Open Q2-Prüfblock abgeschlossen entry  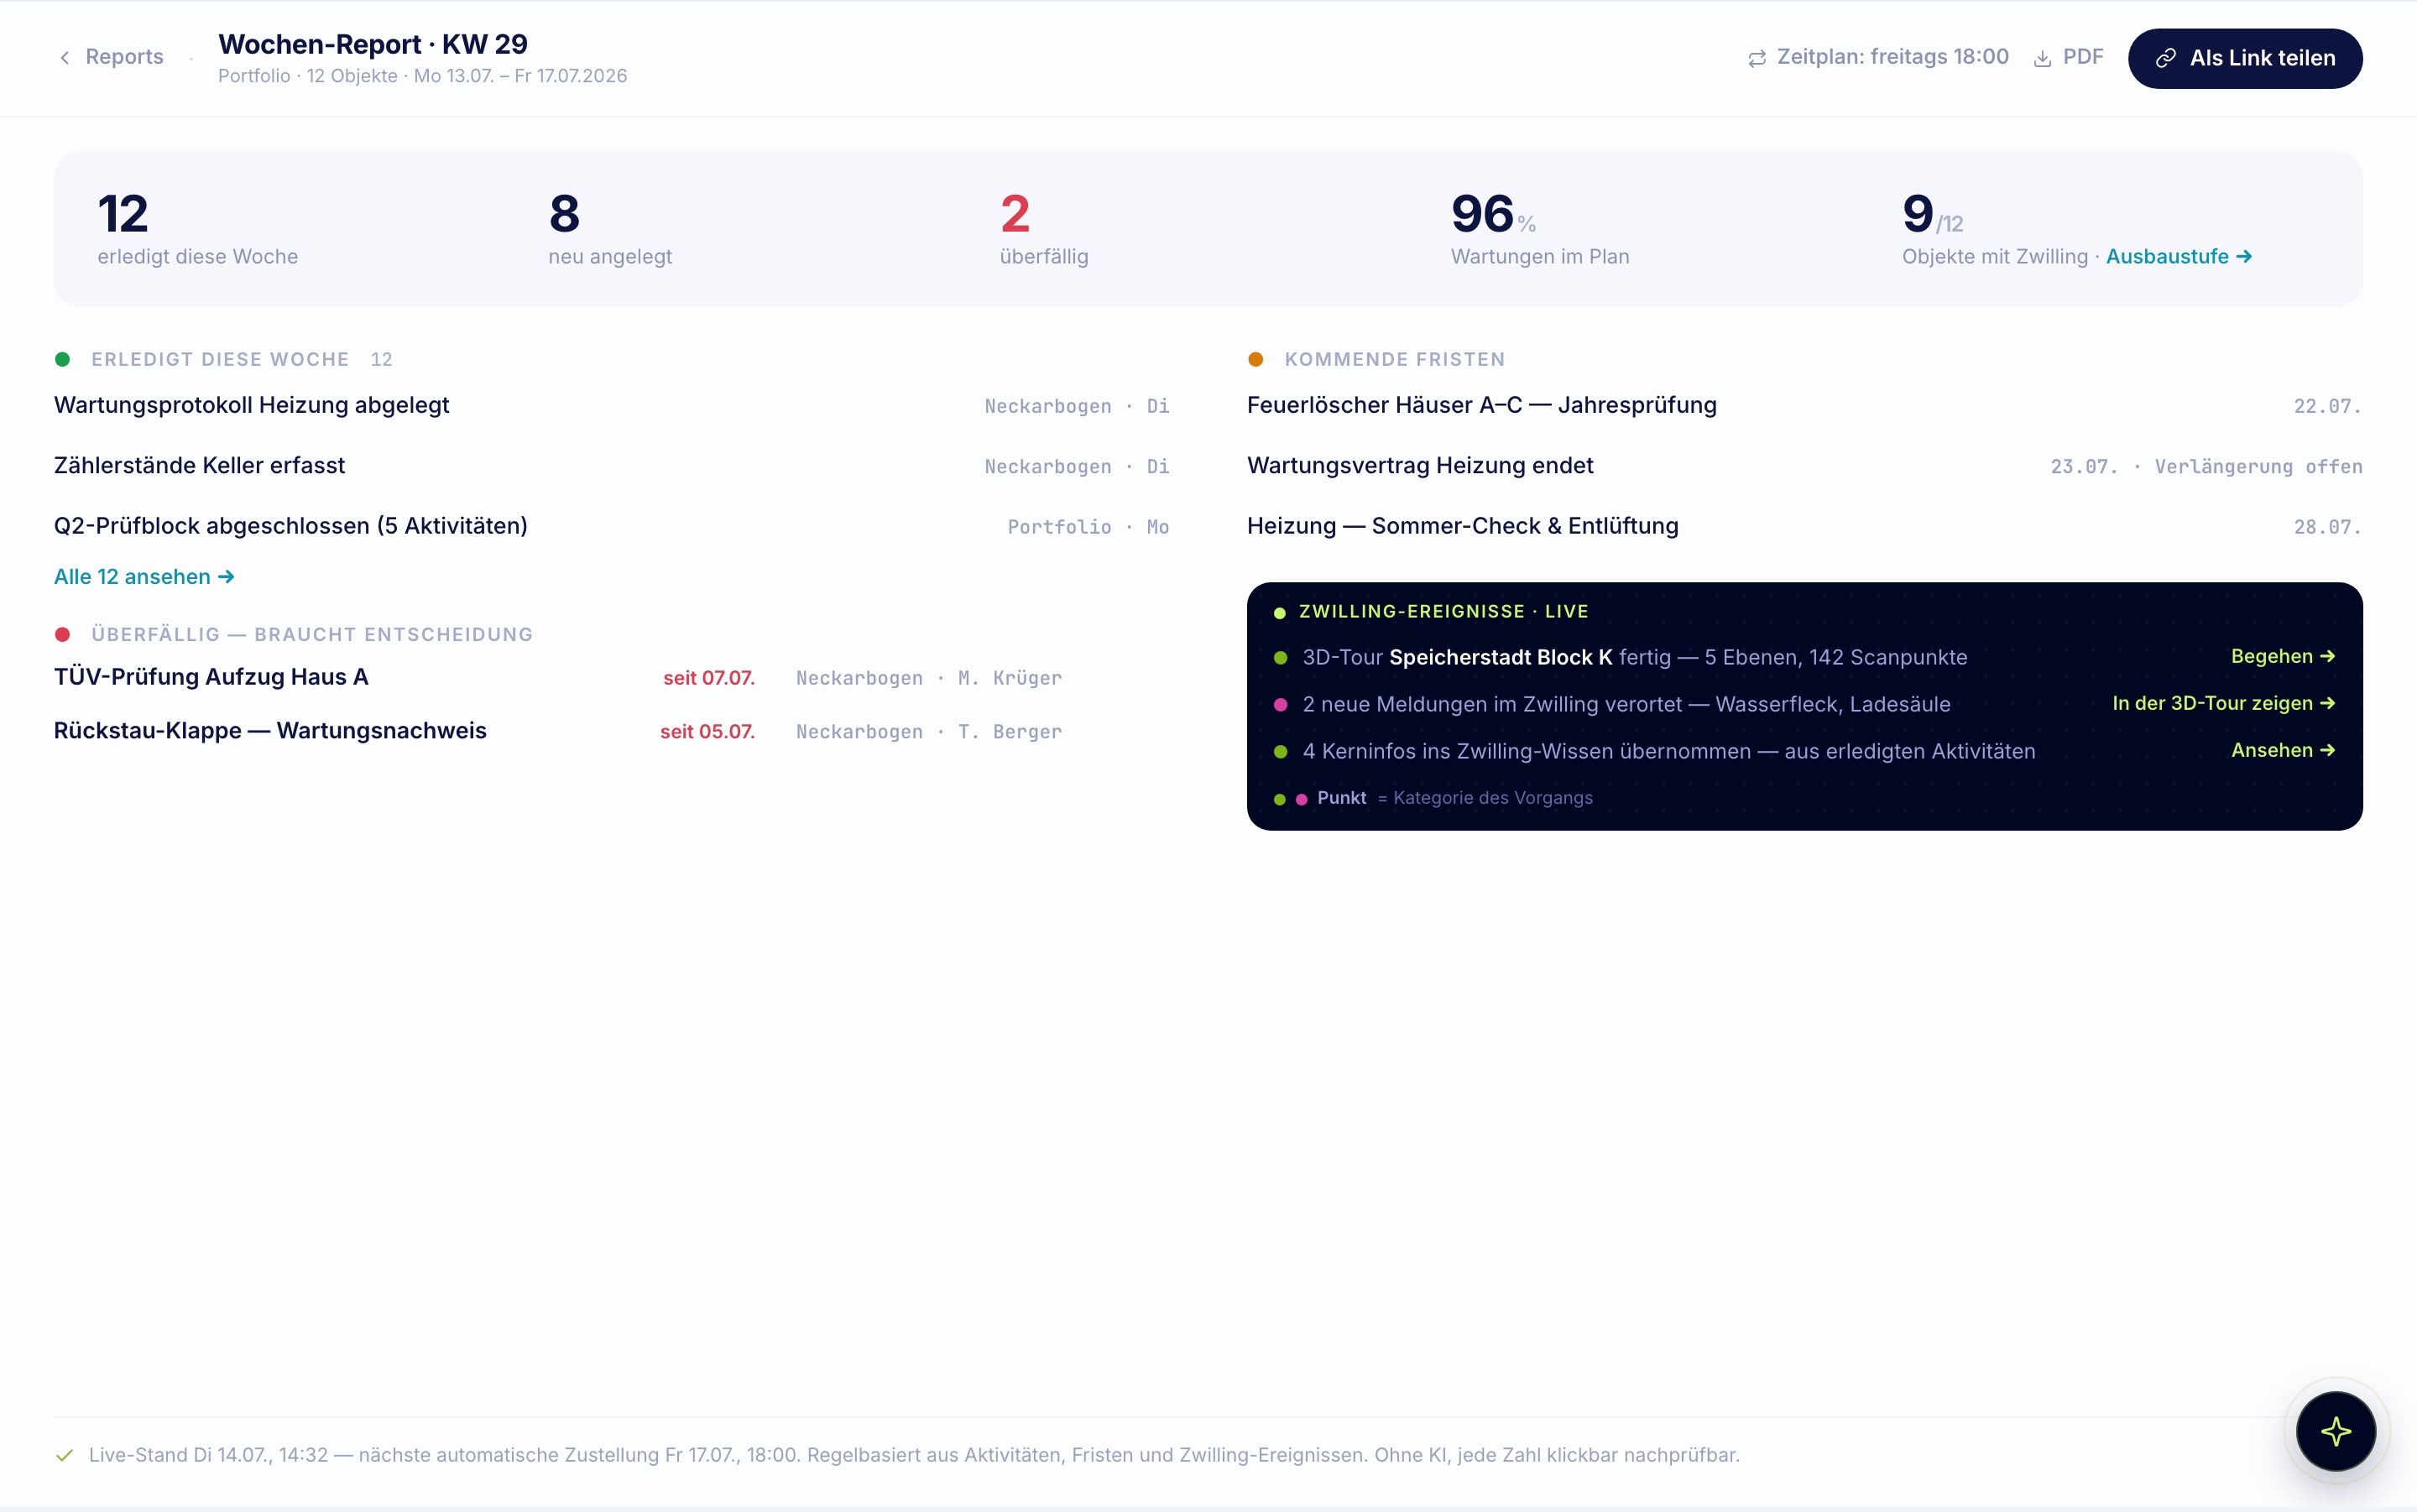click(611, 526)
